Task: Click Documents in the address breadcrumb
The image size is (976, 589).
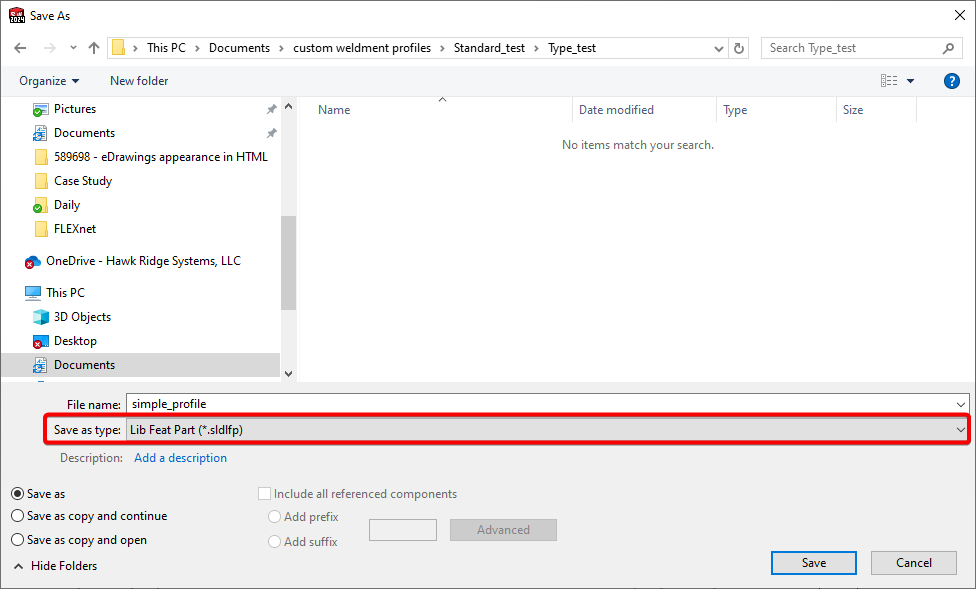Action: click(240, 48)
